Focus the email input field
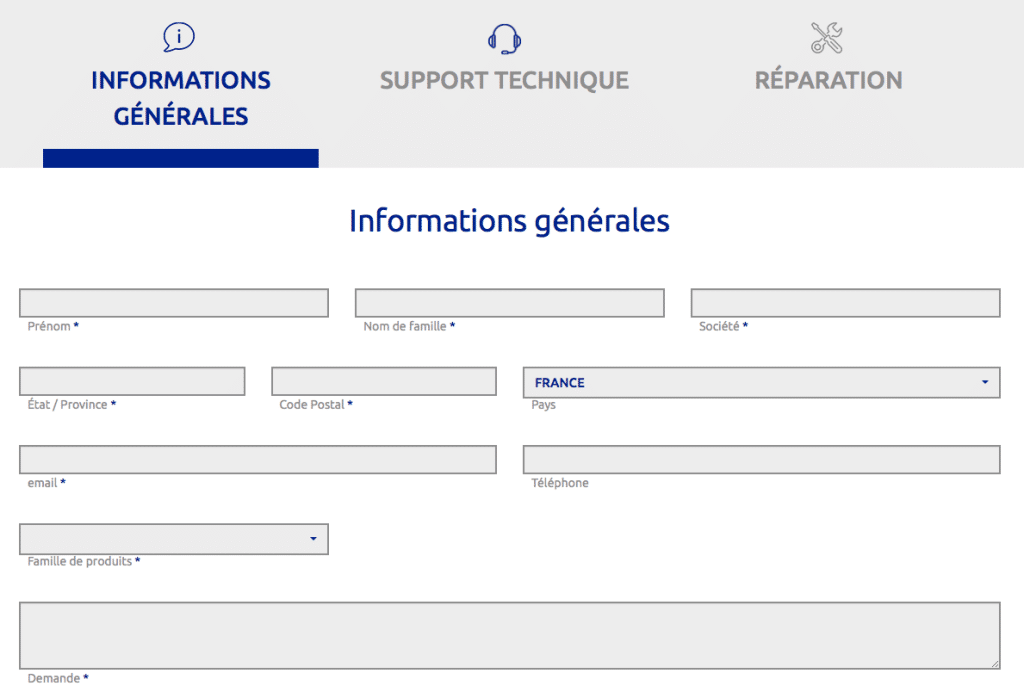Image resolution: width=1024 pixels, height=692 pixels. 257,459
